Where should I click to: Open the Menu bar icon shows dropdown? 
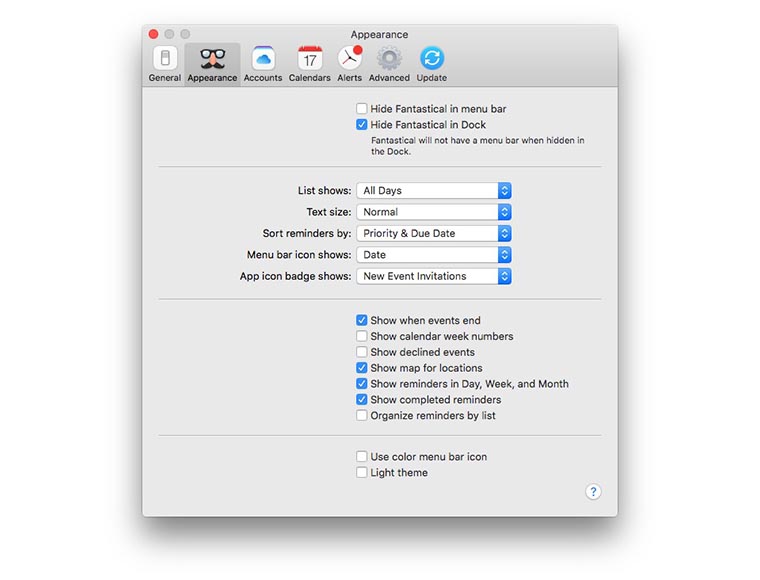coord(434,255)
